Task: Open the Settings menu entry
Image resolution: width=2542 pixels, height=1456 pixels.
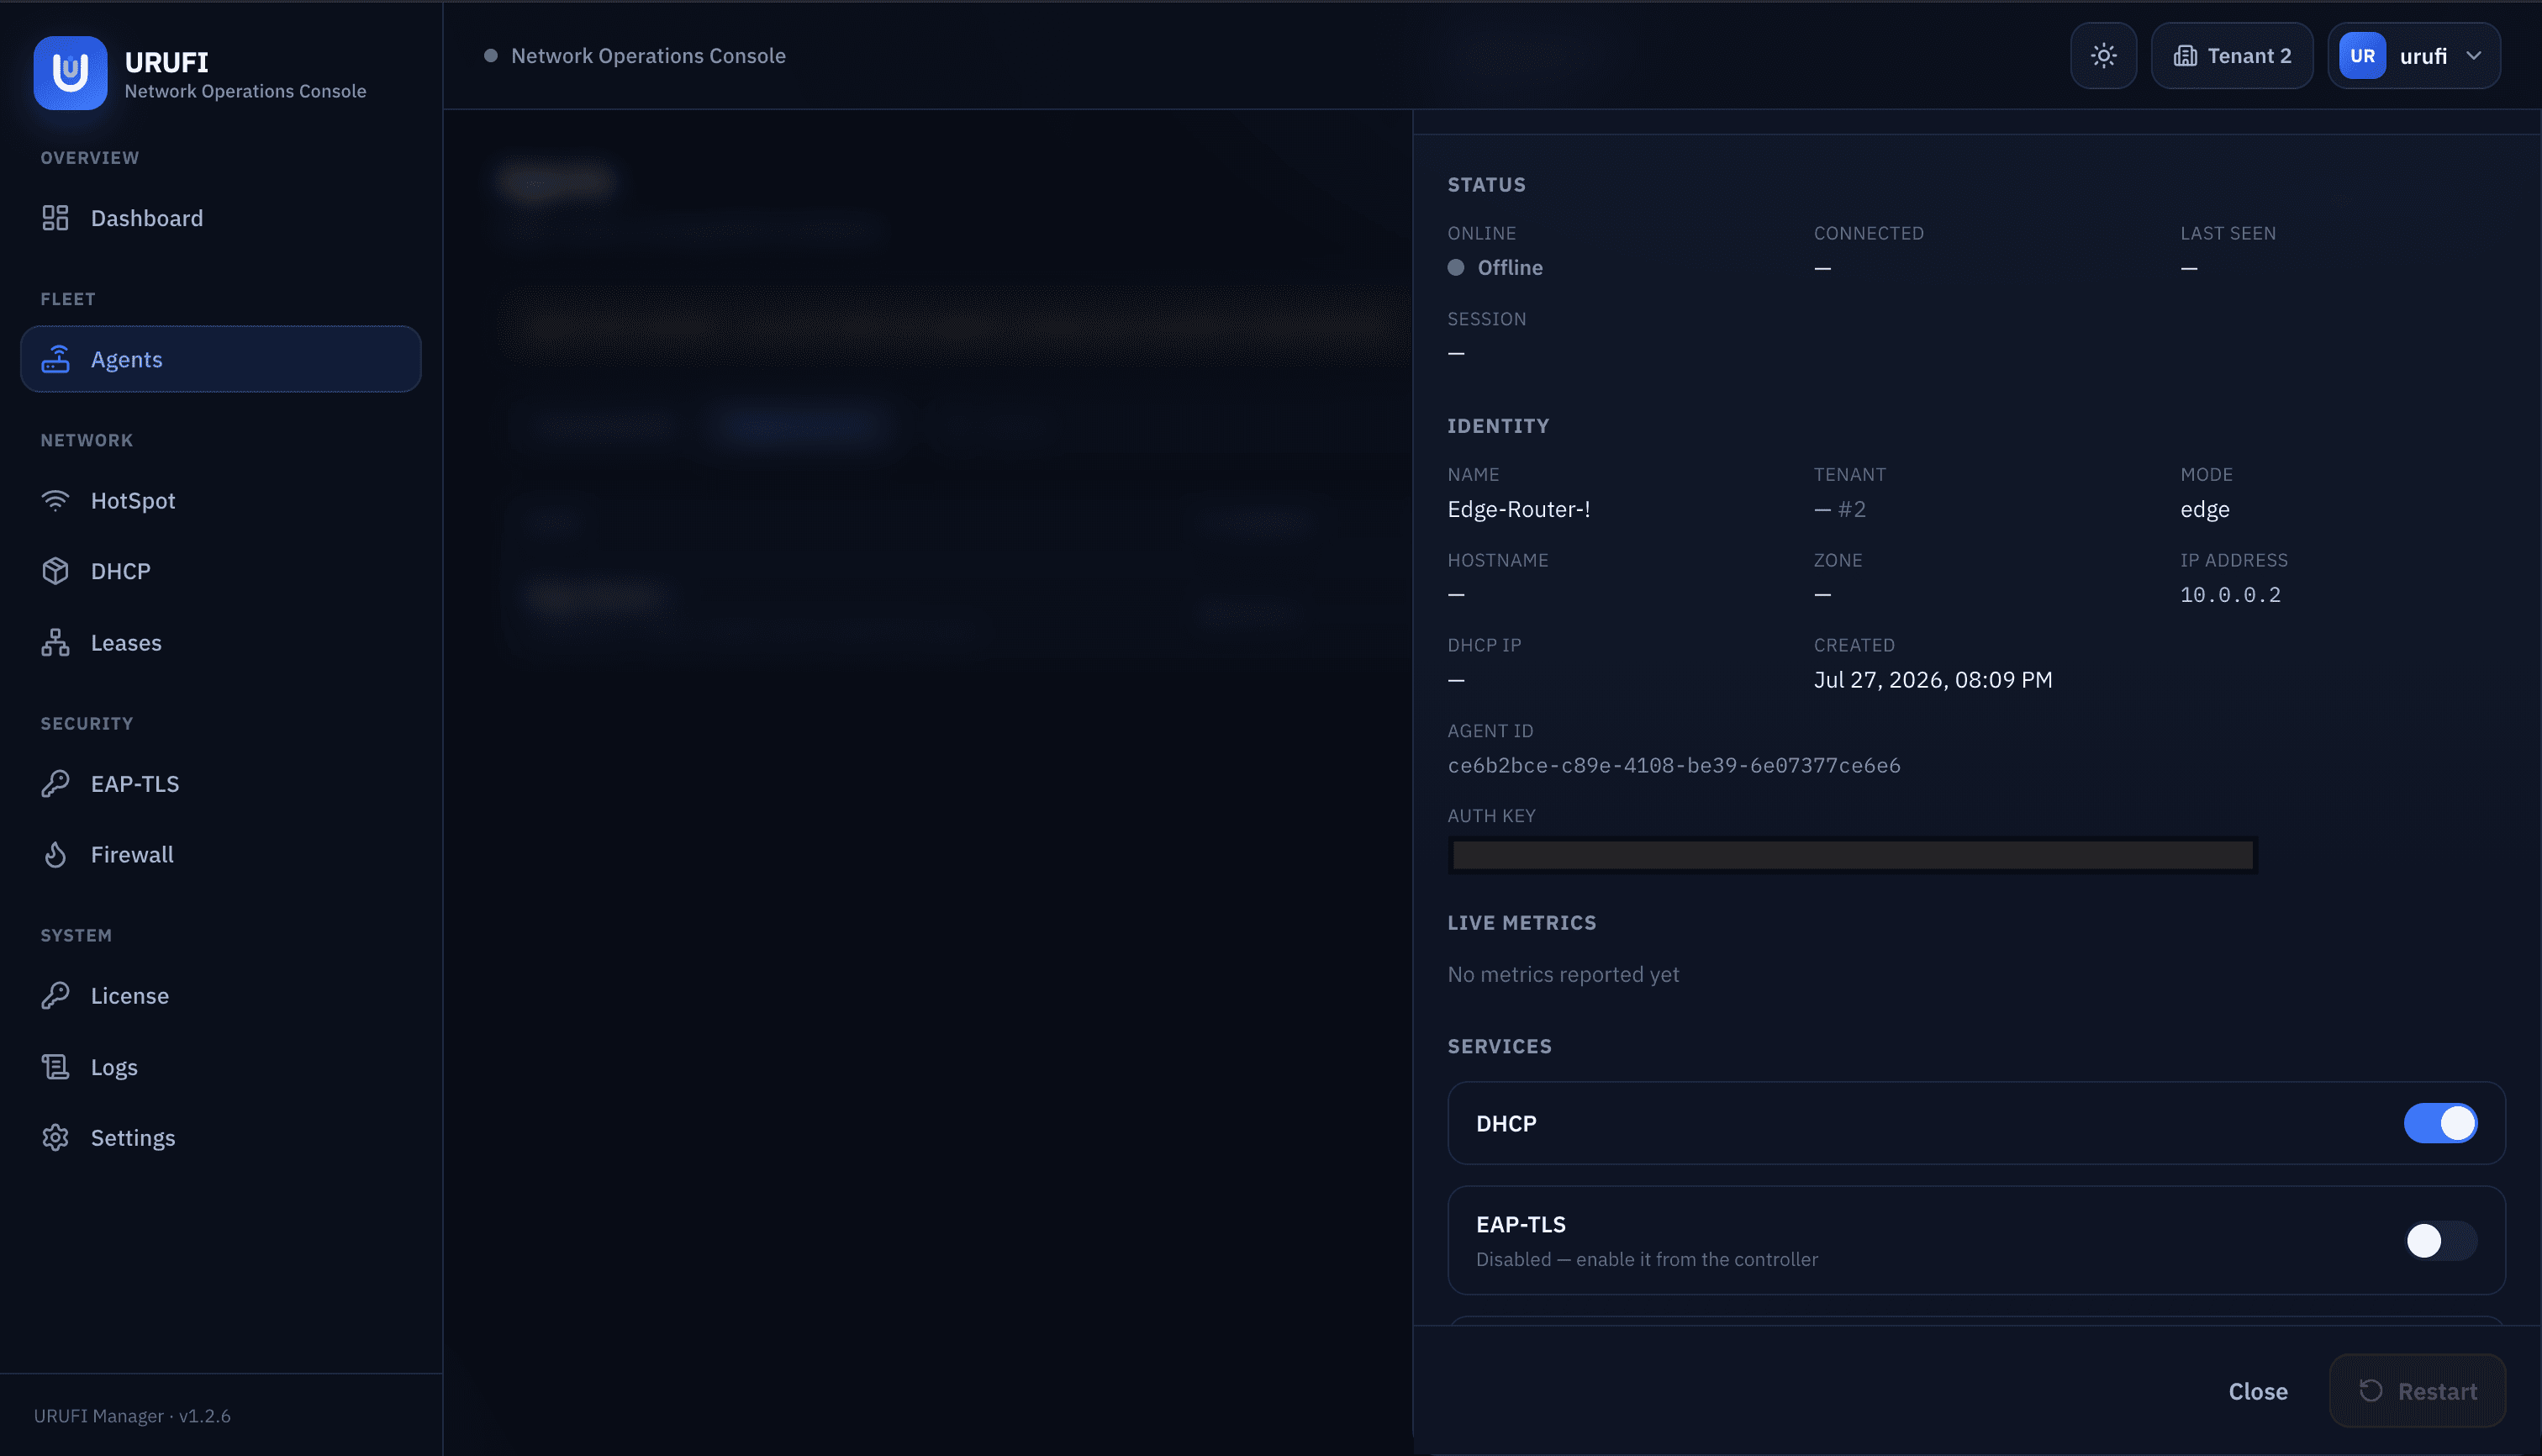Action: tap(220, 1138)
